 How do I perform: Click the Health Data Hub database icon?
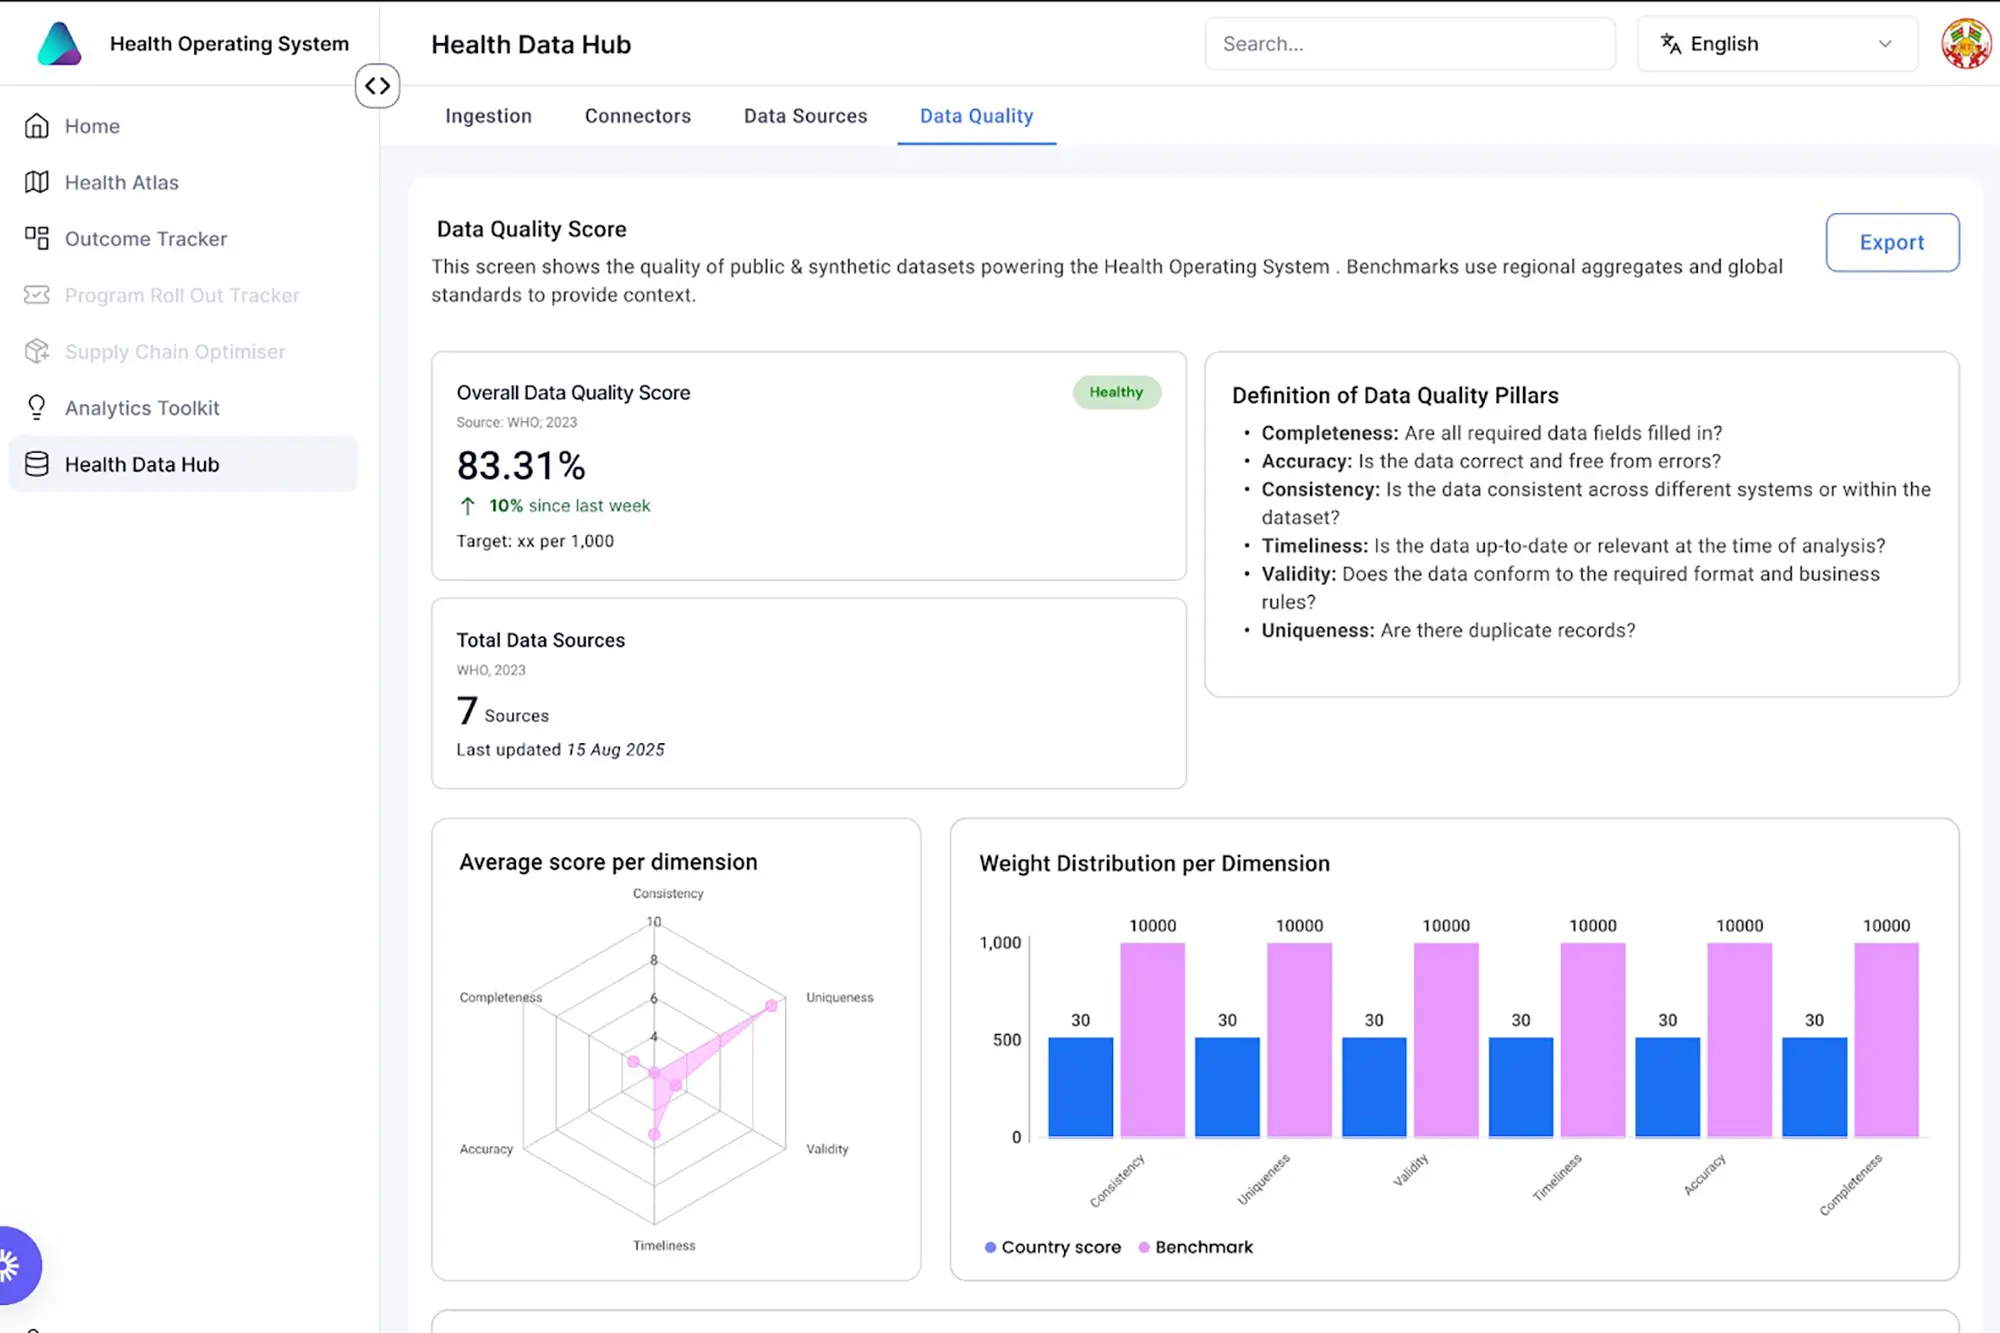point(37,464)
